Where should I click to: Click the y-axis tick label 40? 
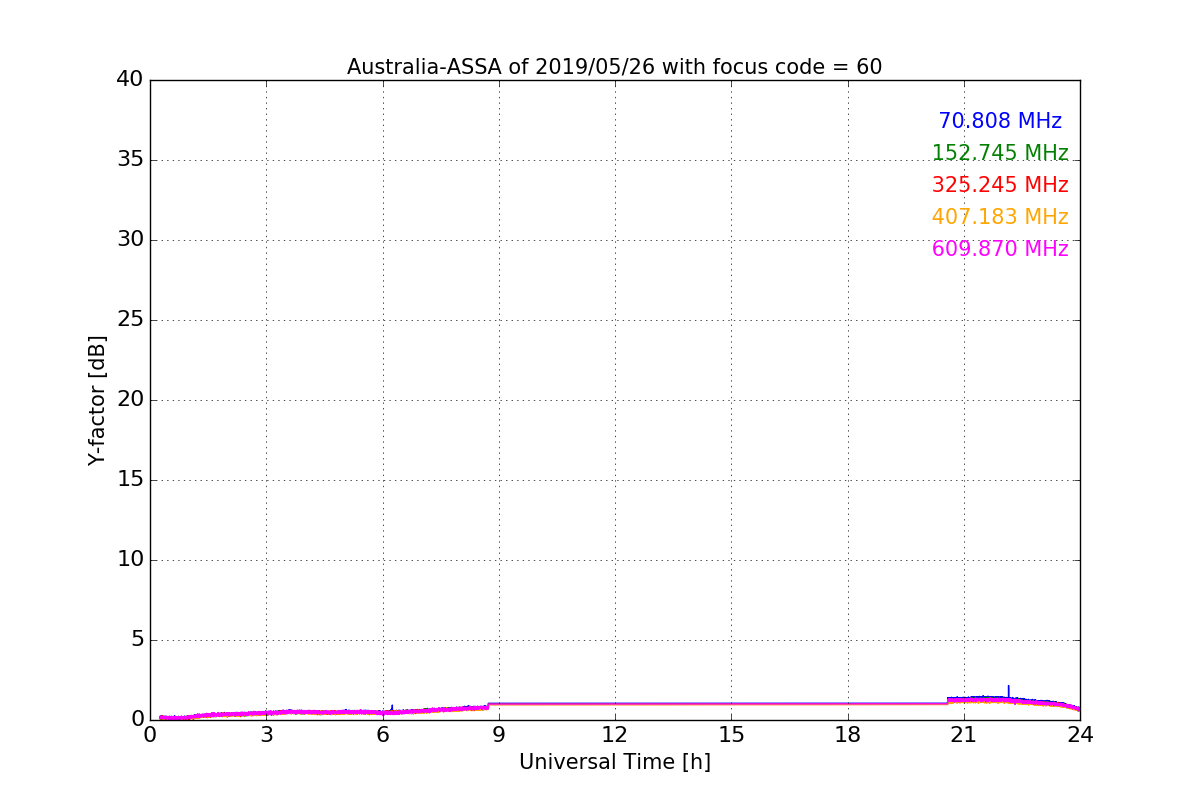tap(130, 80)
